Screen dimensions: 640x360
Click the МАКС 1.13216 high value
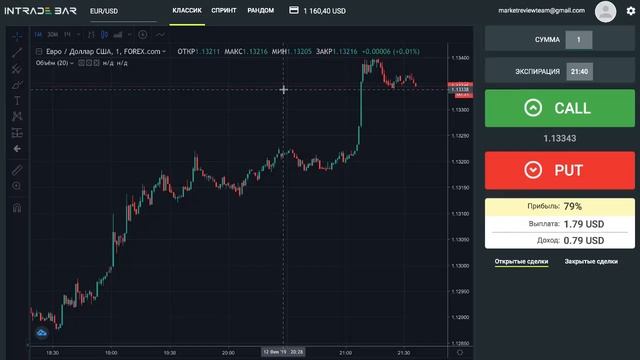[246, 51]
